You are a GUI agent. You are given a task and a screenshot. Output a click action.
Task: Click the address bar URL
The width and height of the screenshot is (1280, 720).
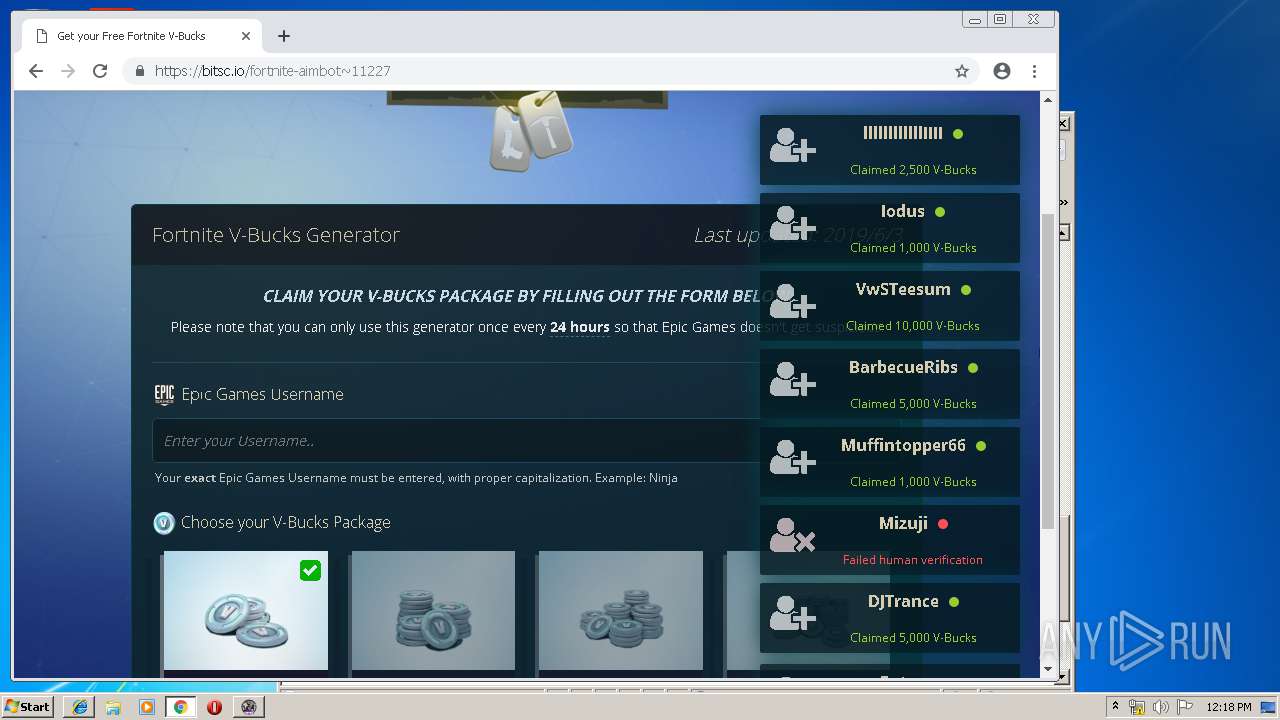click(272, 71)
